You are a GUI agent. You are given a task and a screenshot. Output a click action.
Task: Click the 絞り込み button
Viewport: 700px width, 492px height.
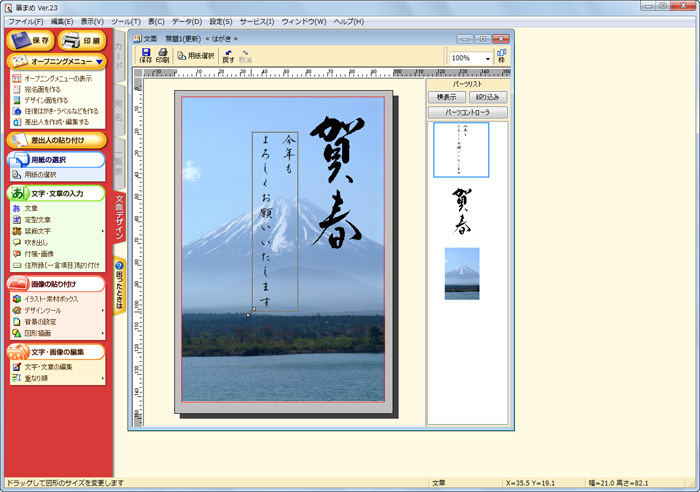[488, 97]
